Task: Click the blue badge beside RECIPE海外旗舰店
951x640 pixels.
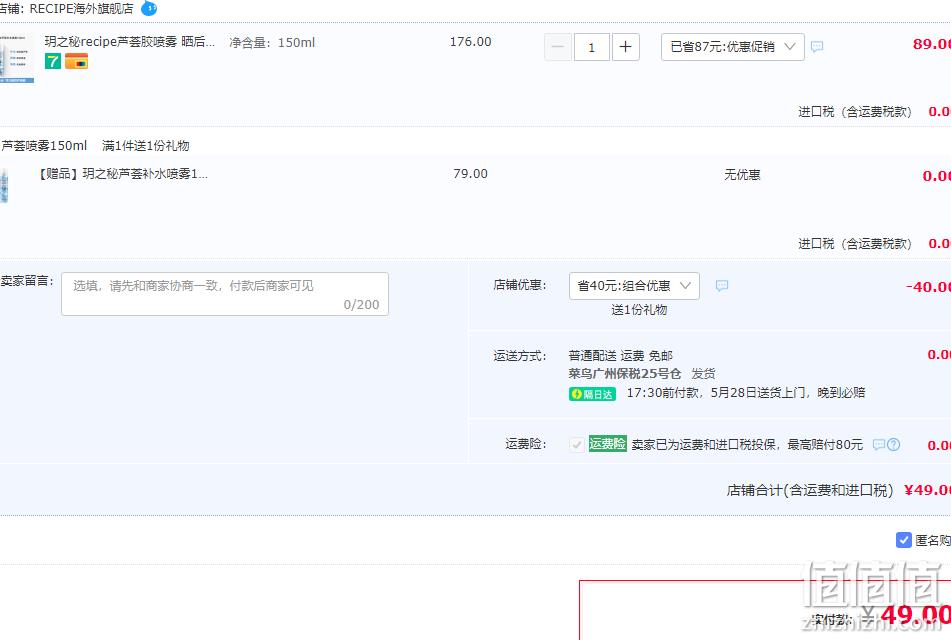Action: (x=149, y=8)
